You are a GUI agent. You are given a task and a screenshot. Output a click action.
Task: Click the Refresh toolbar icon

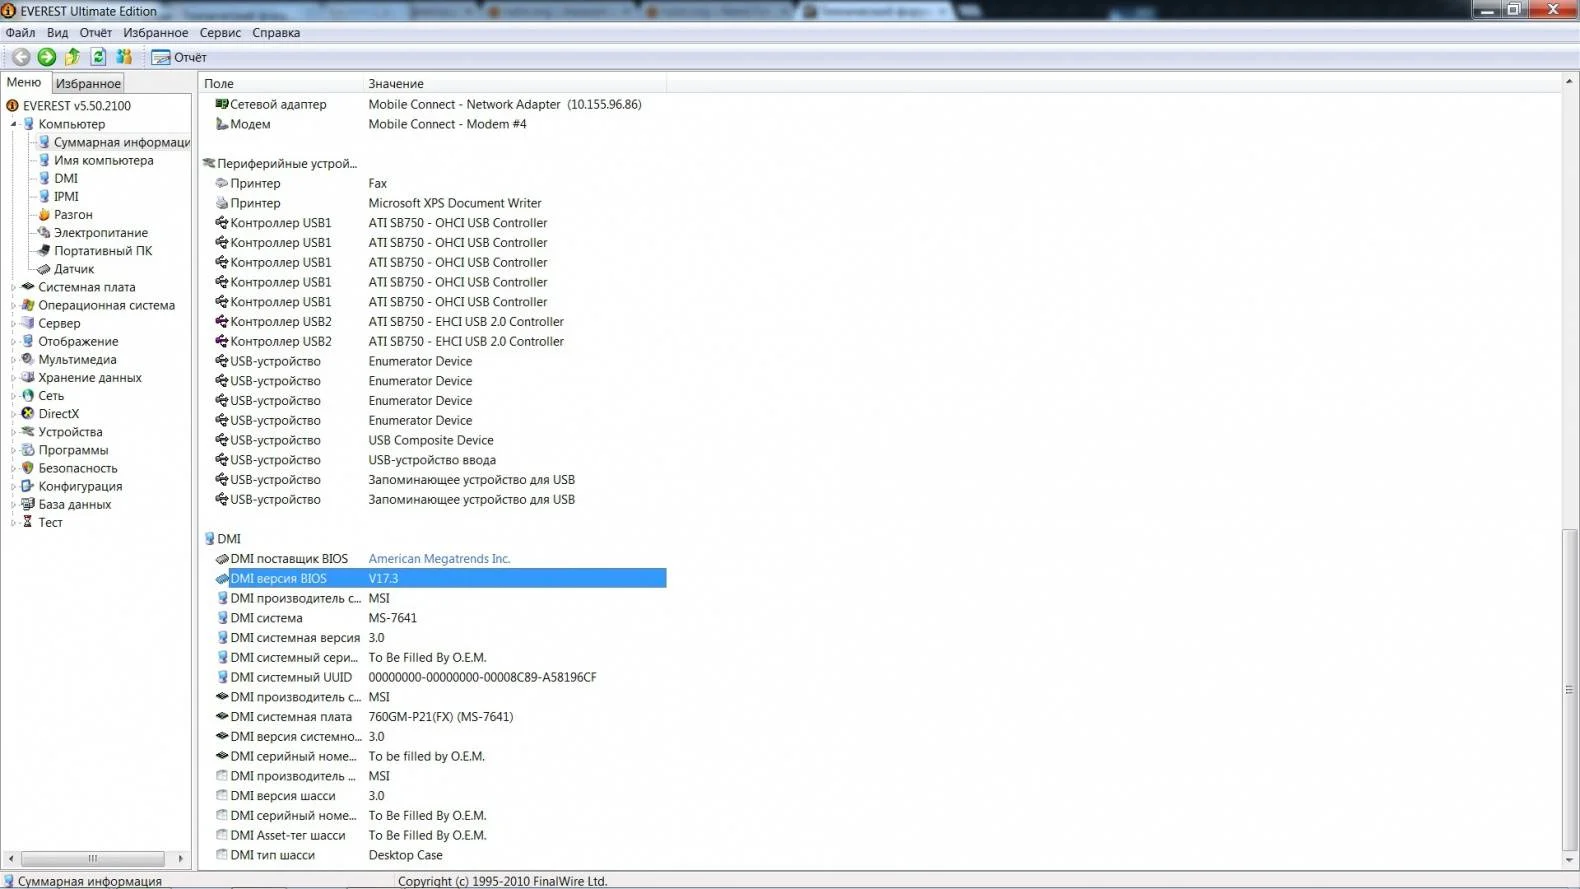pyautogui.click(x=98, y=57)
